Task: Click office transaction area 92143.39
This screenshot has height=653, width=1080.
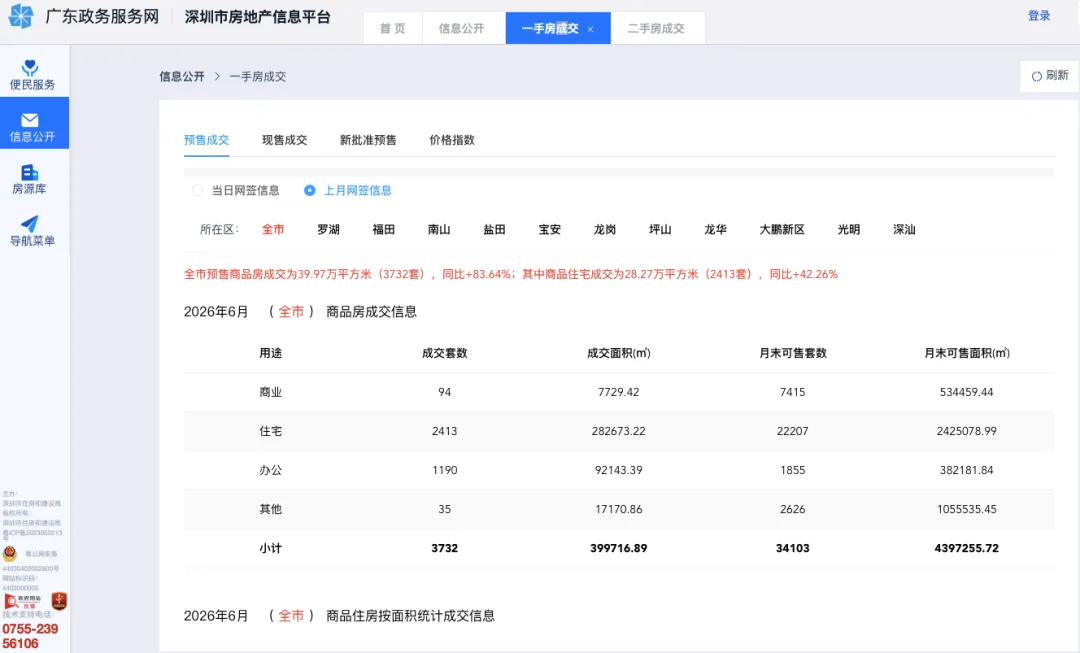Action: pos(619,470)
